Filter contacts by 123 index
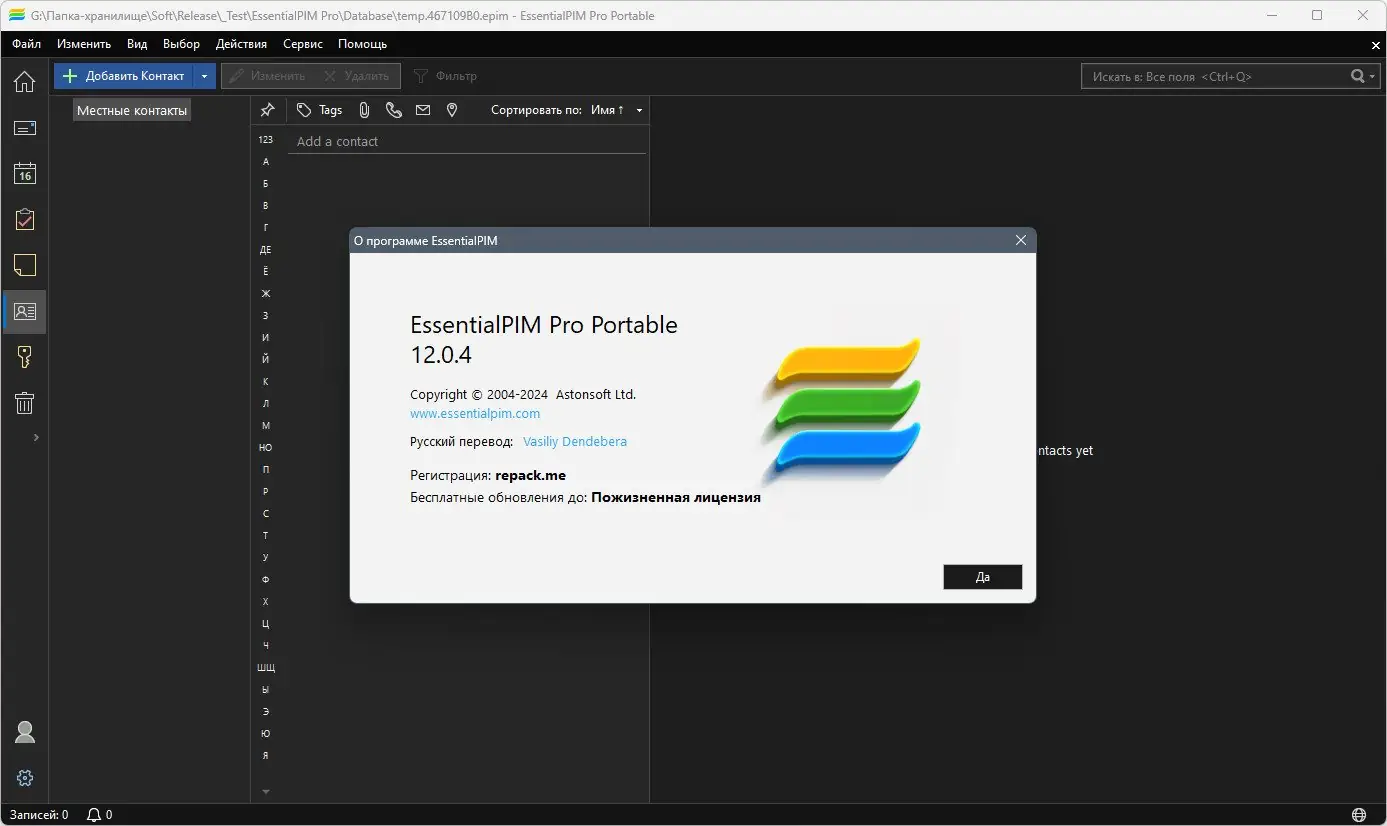 click(x=266, y=139)
